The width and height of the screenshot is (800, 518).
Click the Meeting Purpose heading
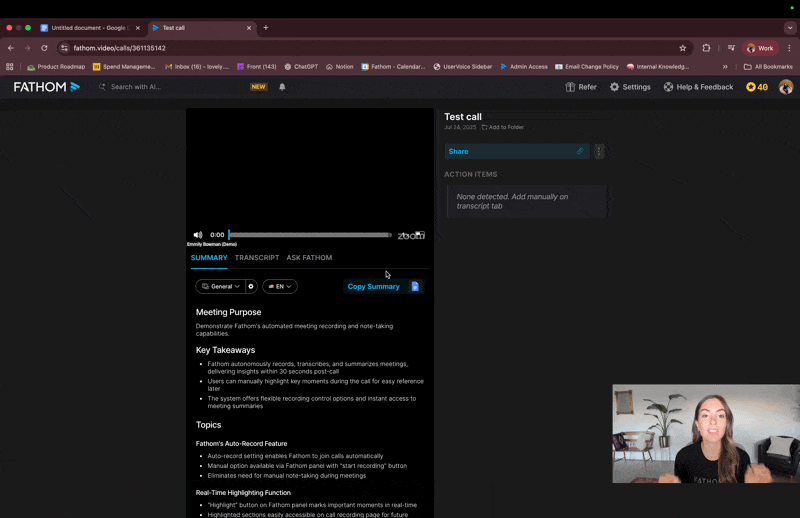229,312
